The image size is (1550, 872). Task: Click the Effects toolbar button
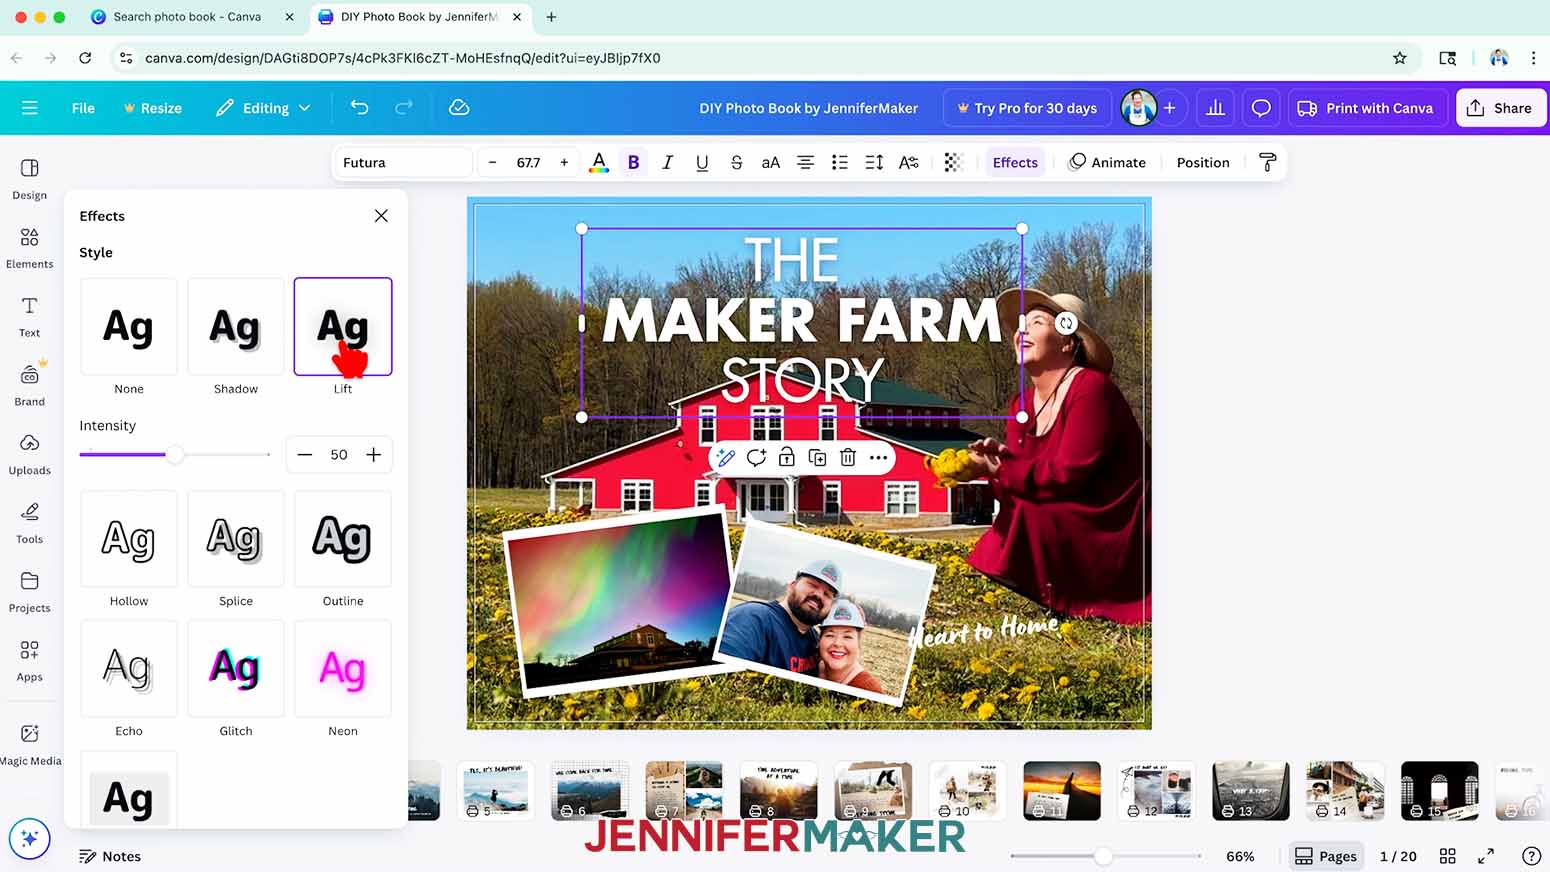pyautogui.click(x=1015, y=163)
